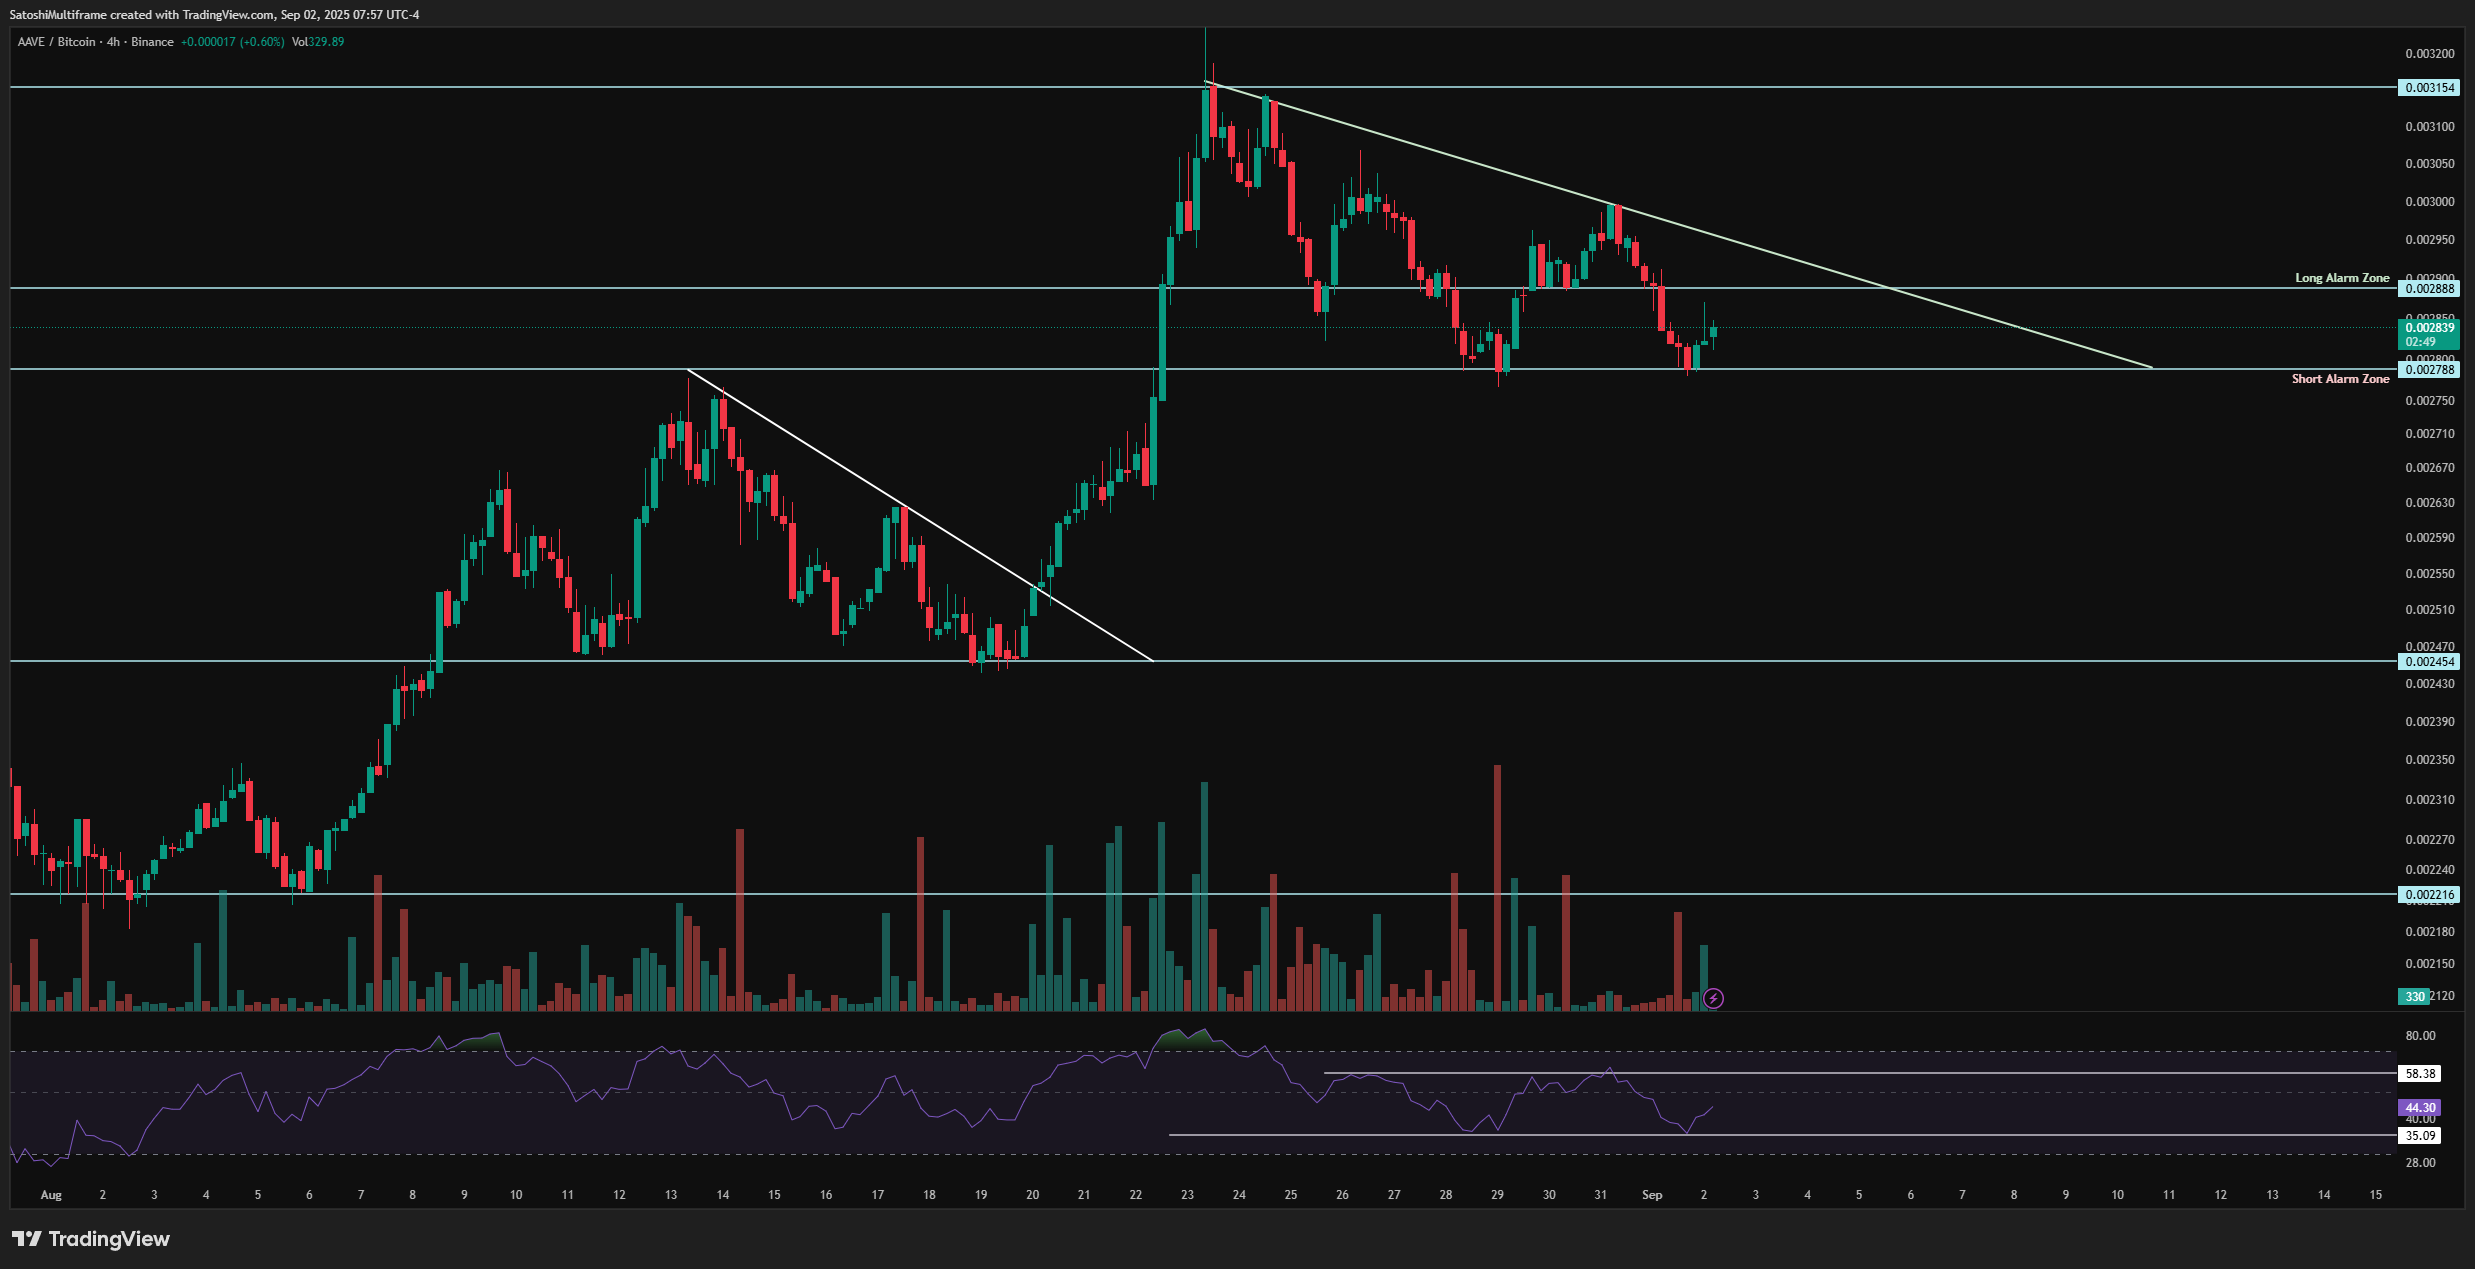Select the Short Alarm Zone label

click(2341, 379)
